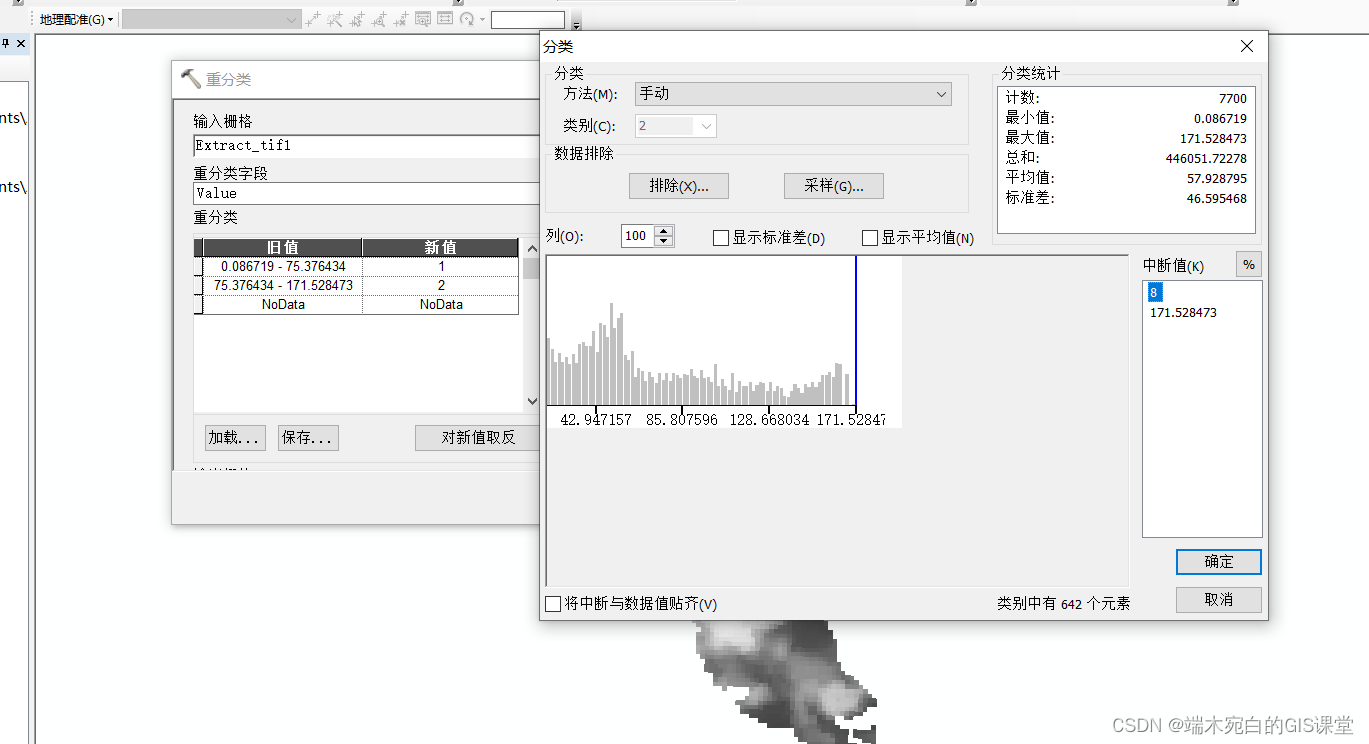Enable 显示平均值(N) checkbox

point(870,238)
